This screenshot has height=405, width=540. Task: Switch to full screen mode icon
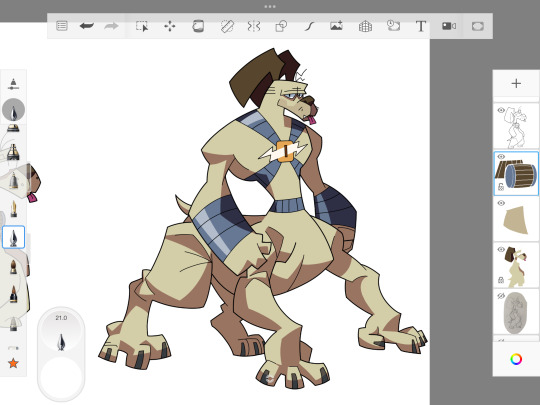pos(478,26)
